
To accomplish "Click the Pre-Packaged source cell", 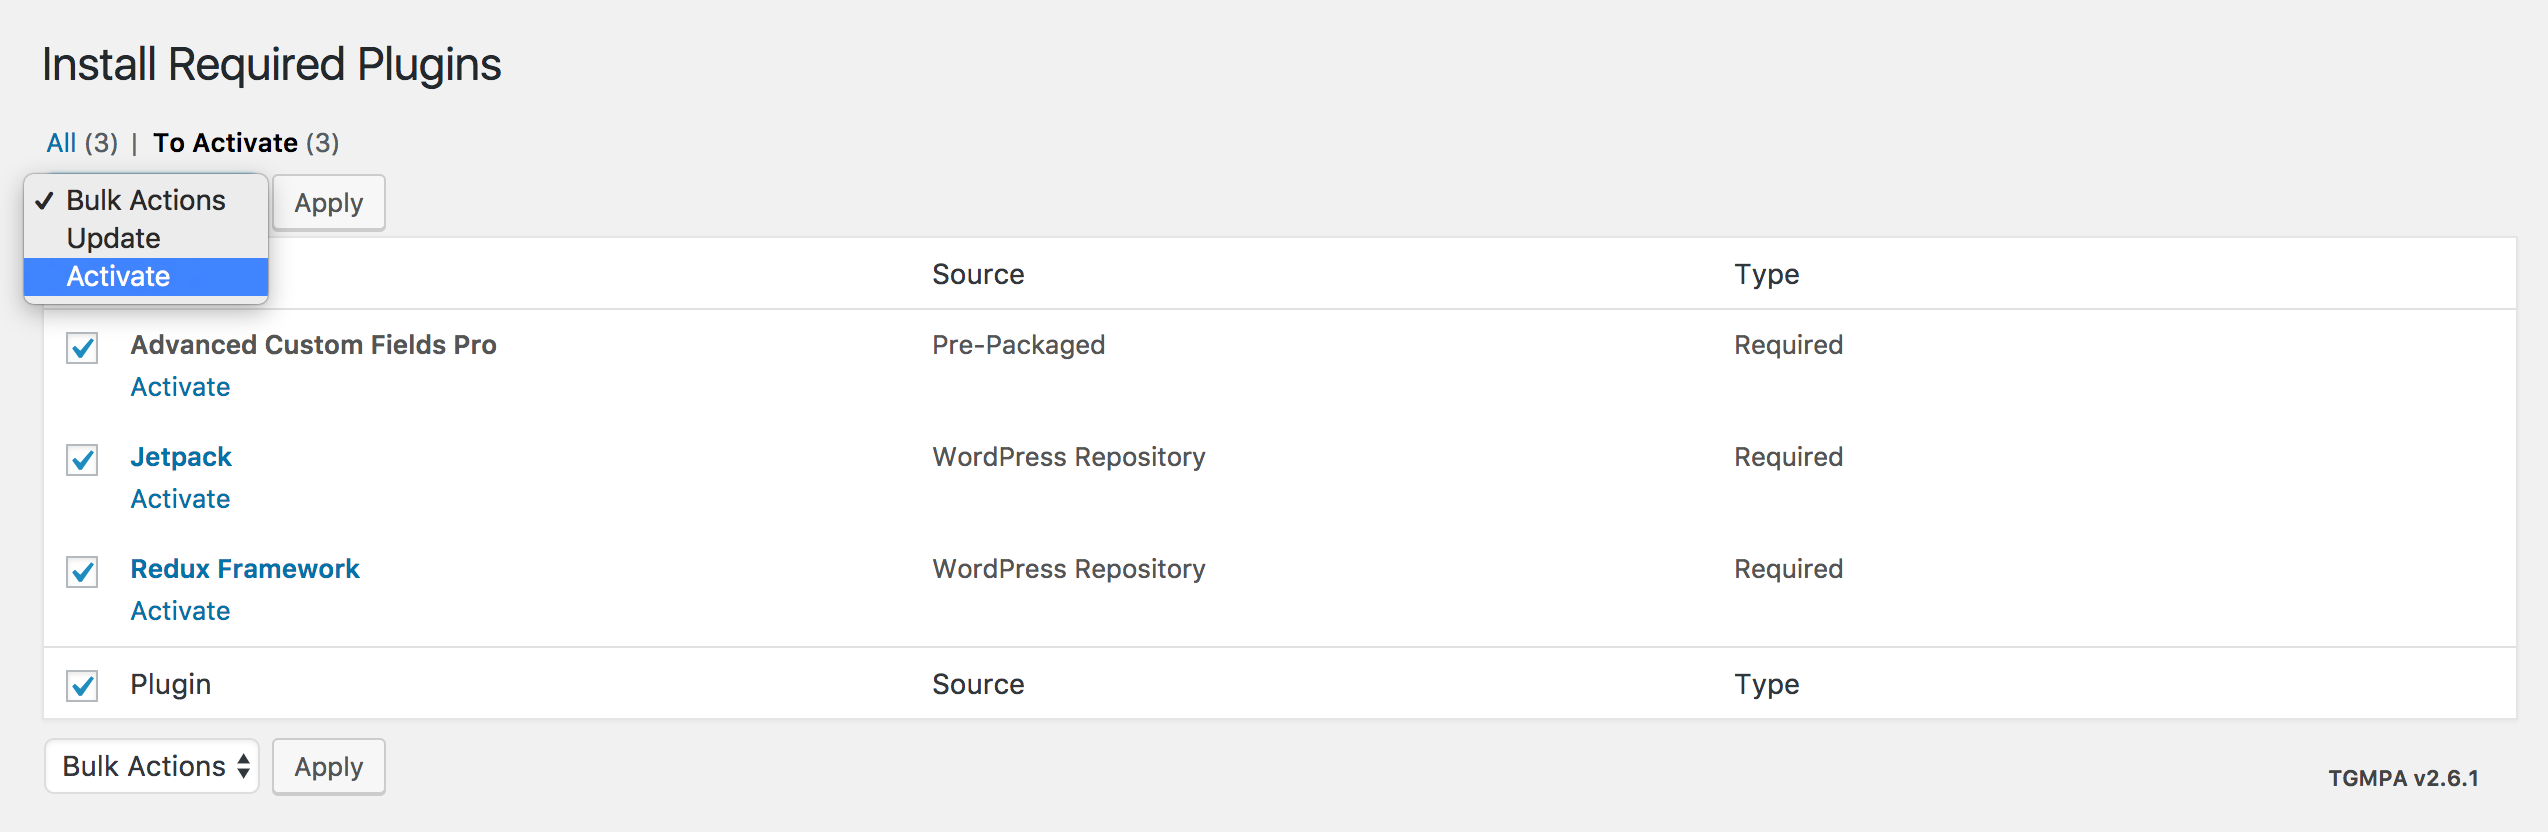I will click(1019, 345).
